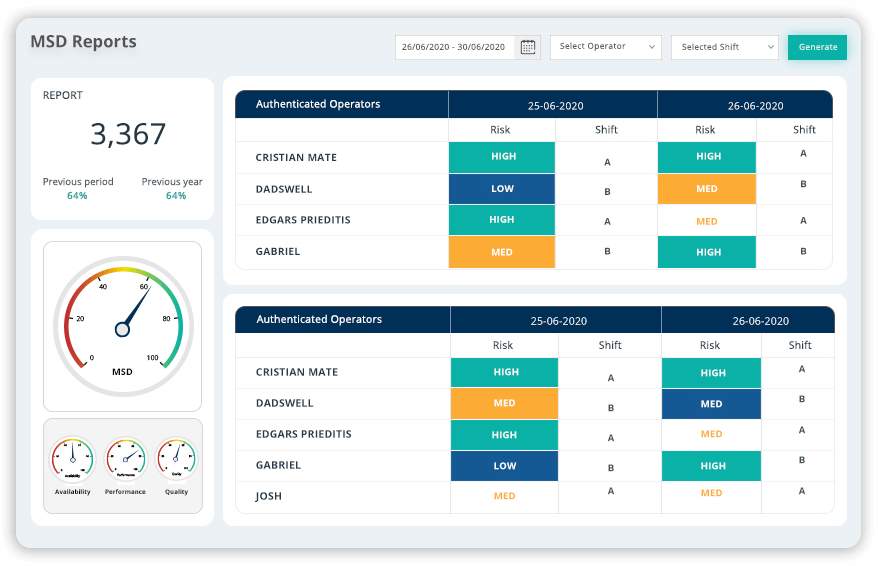The image size is (878, 566).
Task: Expand the Selected Shift dropdown
Action: pyautogui.click(x=724, y=47)
